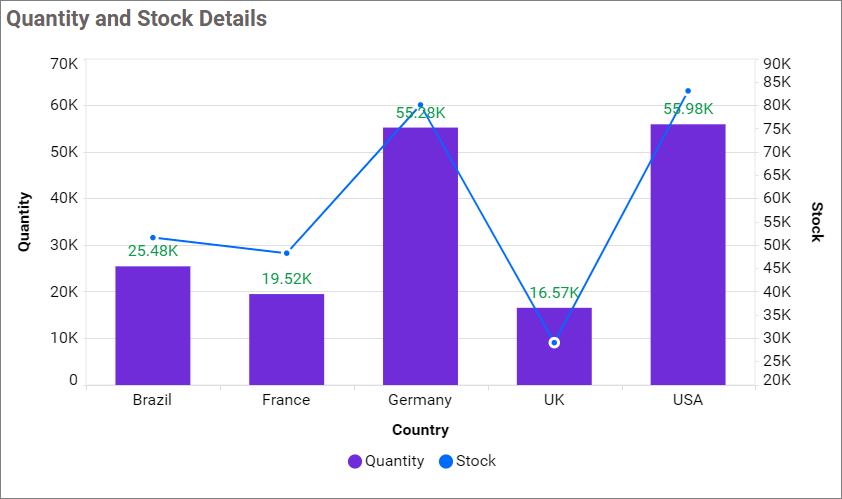Click the Germany axis label
The image size is (842, 499).
pyautogui.click(x=420, y=400)
